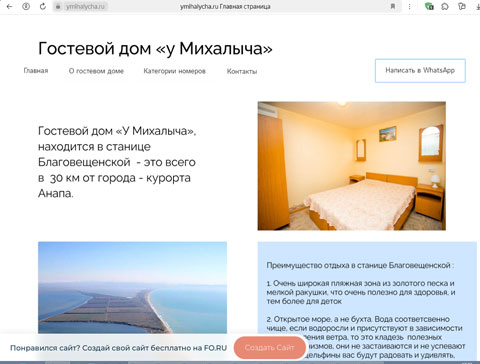480x364 pixels.
Task: Click the paragraph about Открытое море
Action: click(x=366, y=337)
